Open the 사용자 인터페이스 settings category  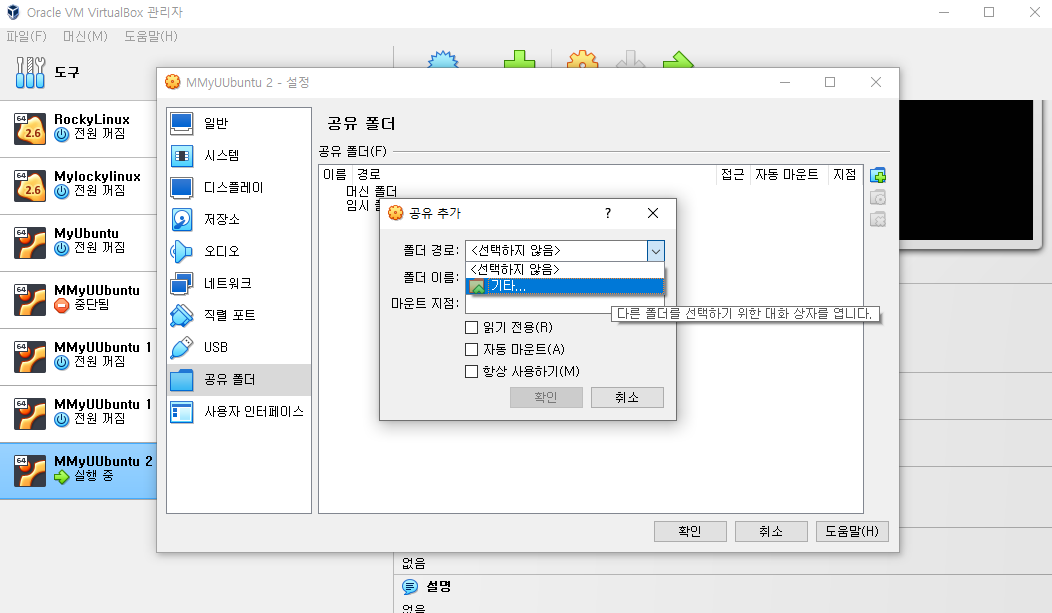coord(239,412)
